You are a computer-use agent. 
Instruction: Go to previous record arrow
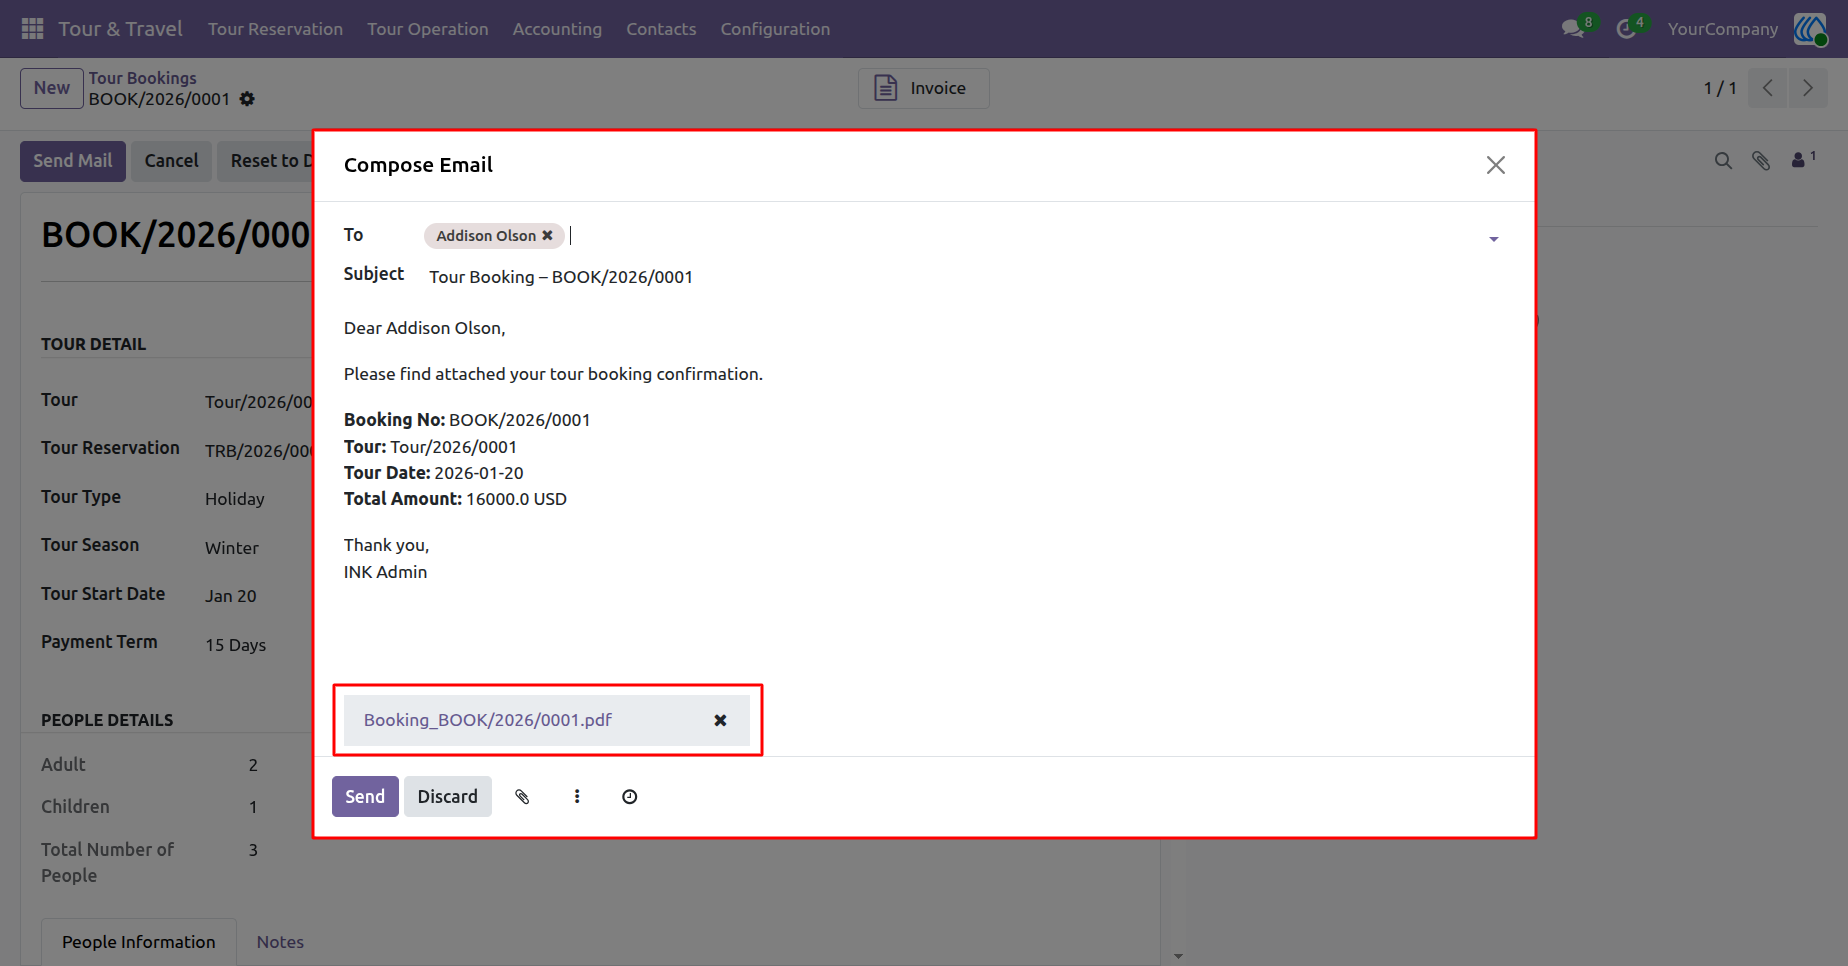(x=1768, y=88)
